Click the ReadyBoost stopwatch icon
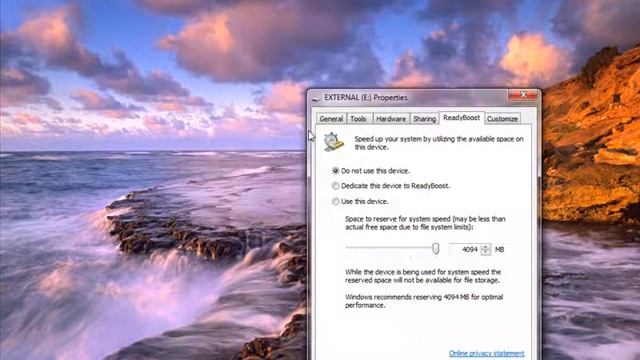 [x=333, y=142]
